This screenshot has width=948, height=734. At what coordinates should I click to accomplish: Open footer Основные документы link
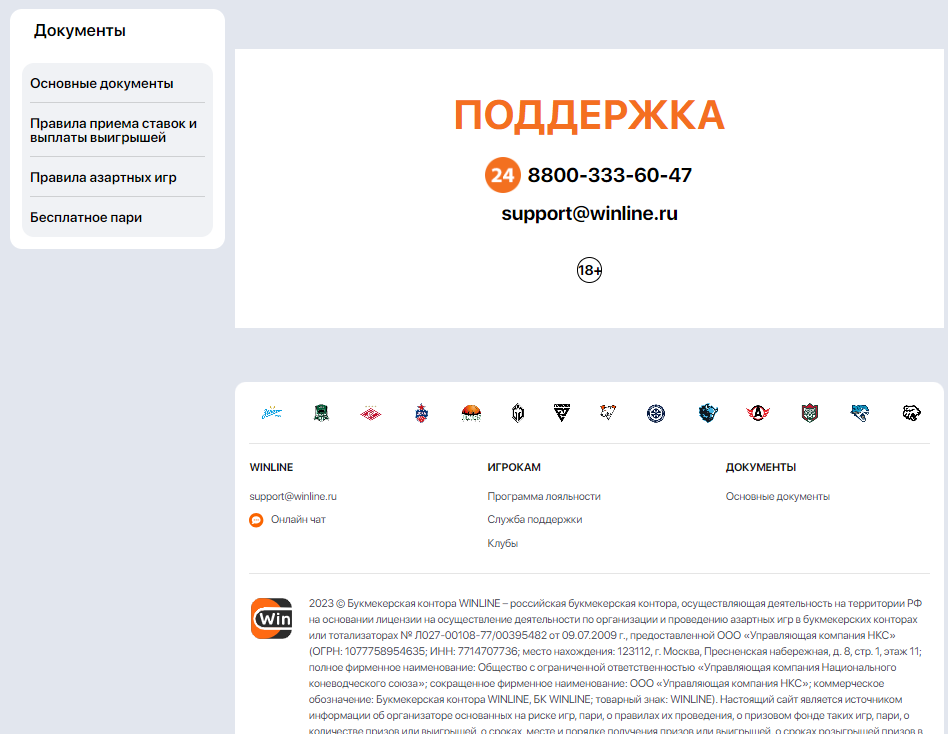coord(778,496)
